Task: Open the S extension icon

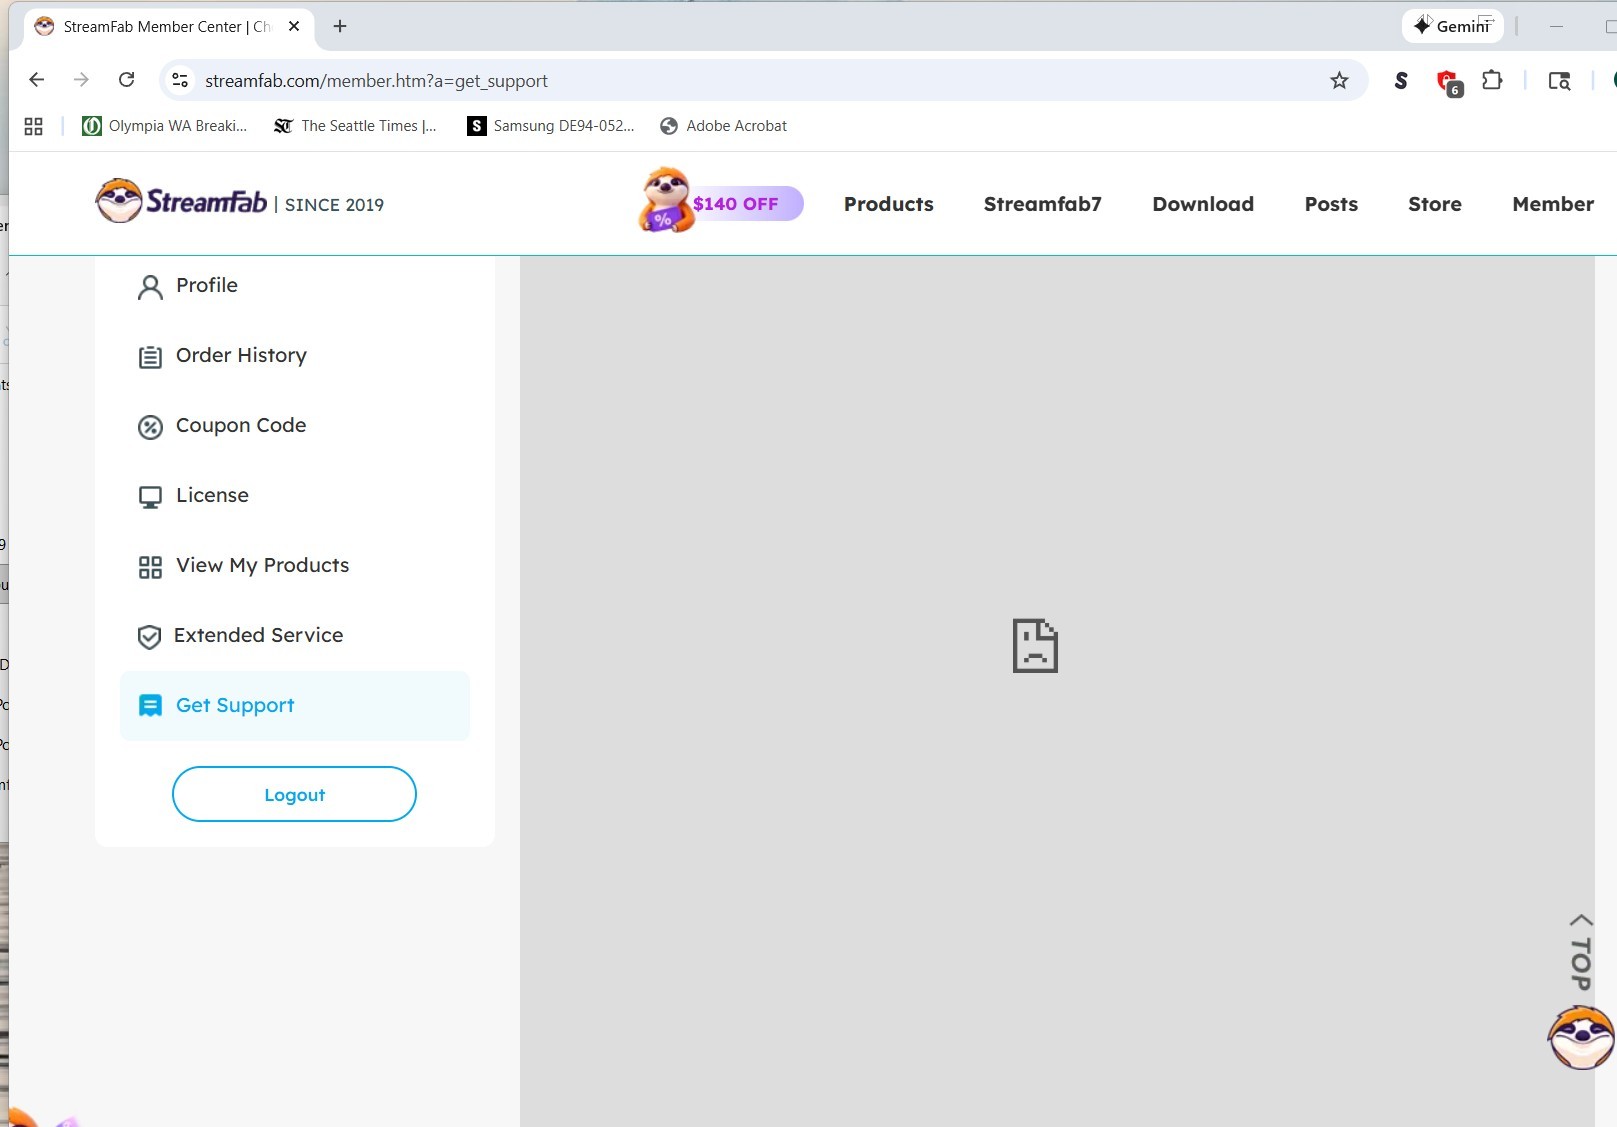Action: pyautogui.click(x=1401, y=81)
